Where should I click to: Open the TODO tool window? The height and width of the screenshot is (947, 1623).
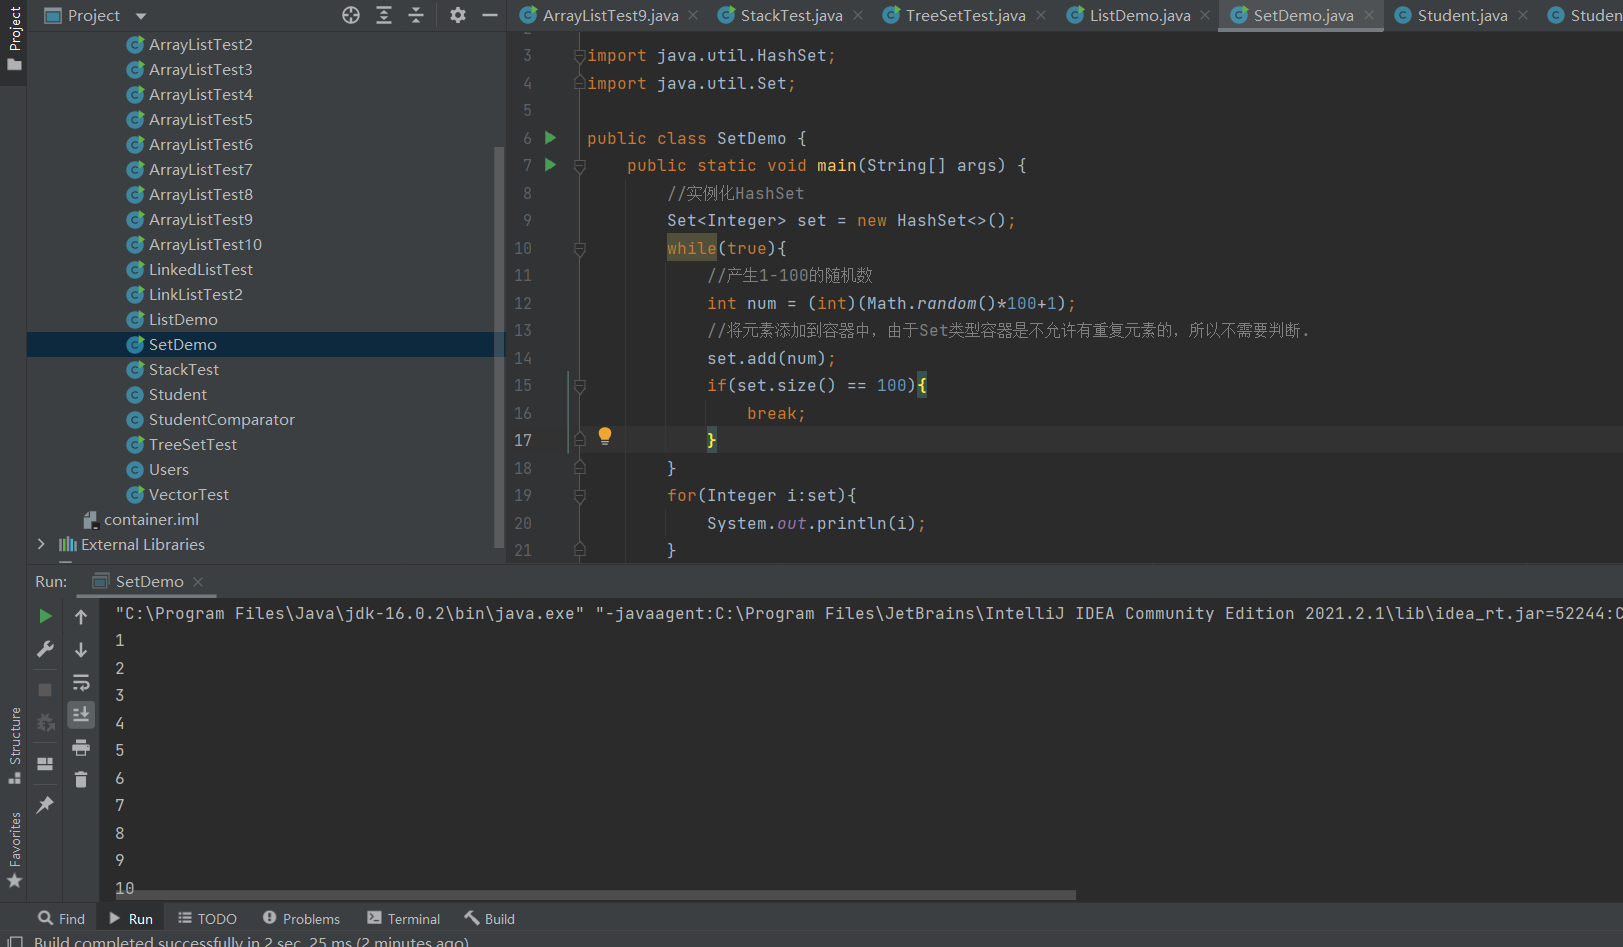point(207,918)
